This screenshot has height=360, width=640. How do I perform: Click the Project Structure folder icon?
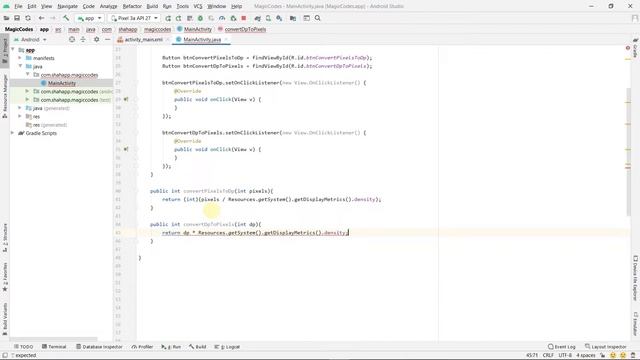293,18
